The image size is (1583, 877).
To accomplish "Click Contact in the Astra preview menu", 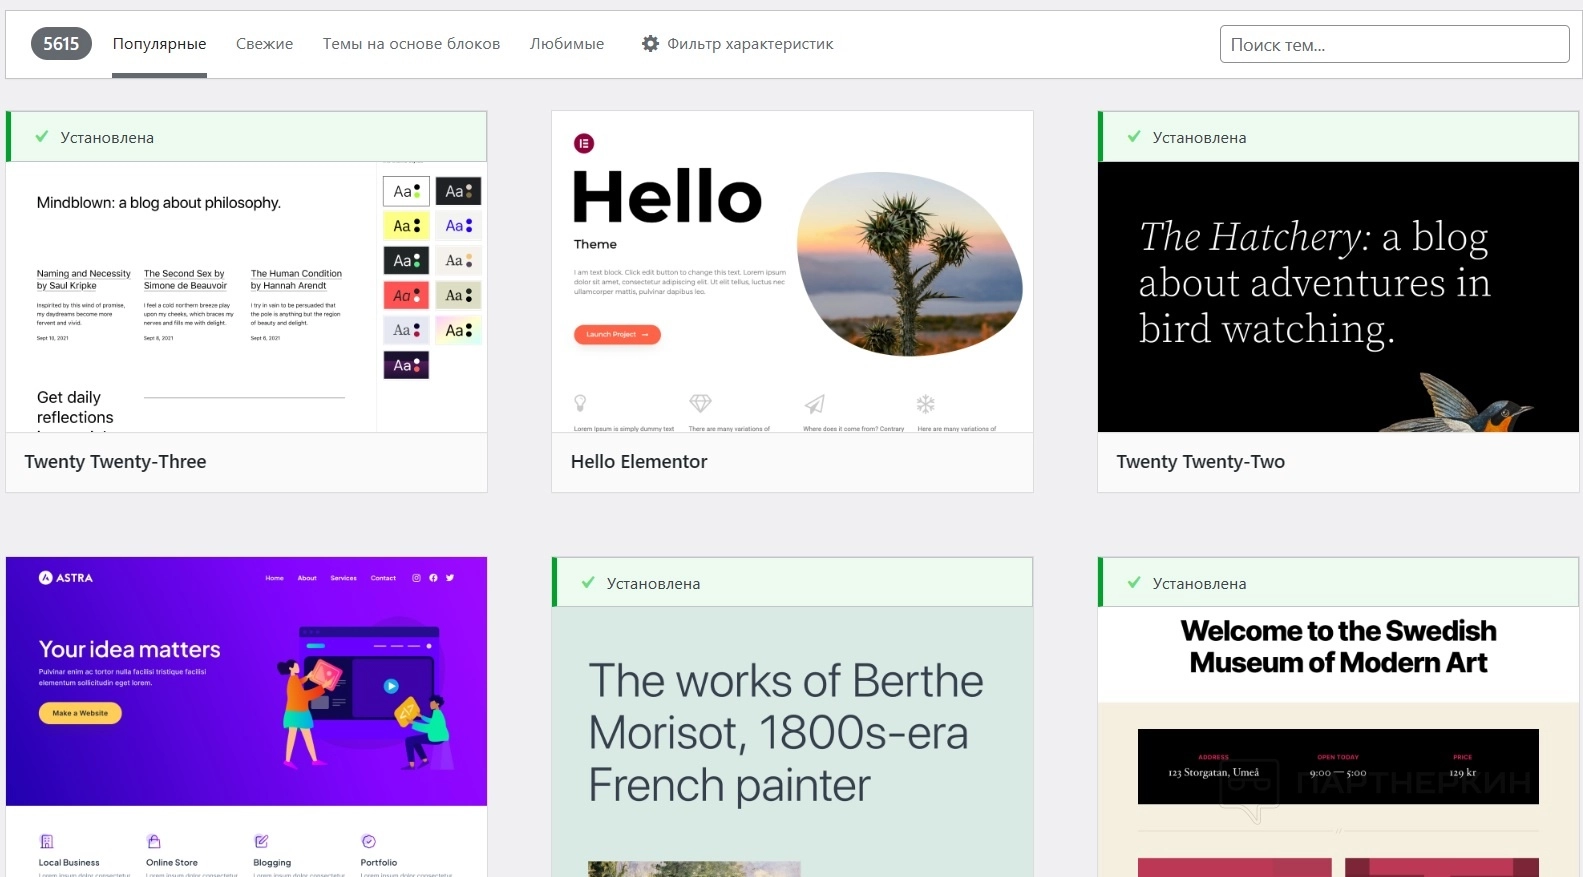I will 383,578.
